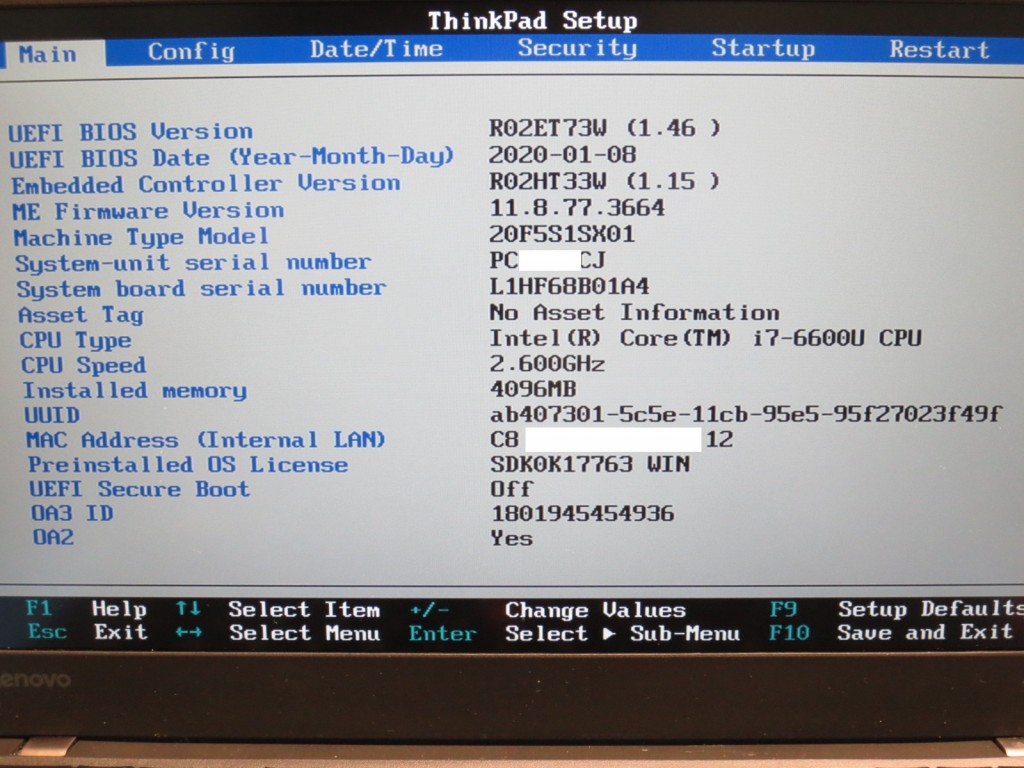Select OA3 ID value 1801945454936
Screen dimensions: 1024x768
(582, 513)
